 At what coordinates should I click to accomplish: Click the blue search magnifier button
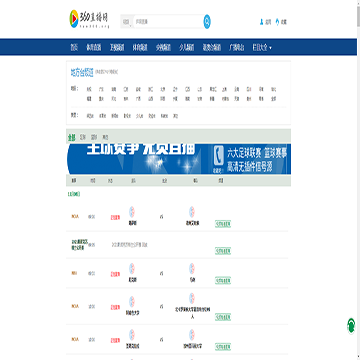click(x=207, y=22)
